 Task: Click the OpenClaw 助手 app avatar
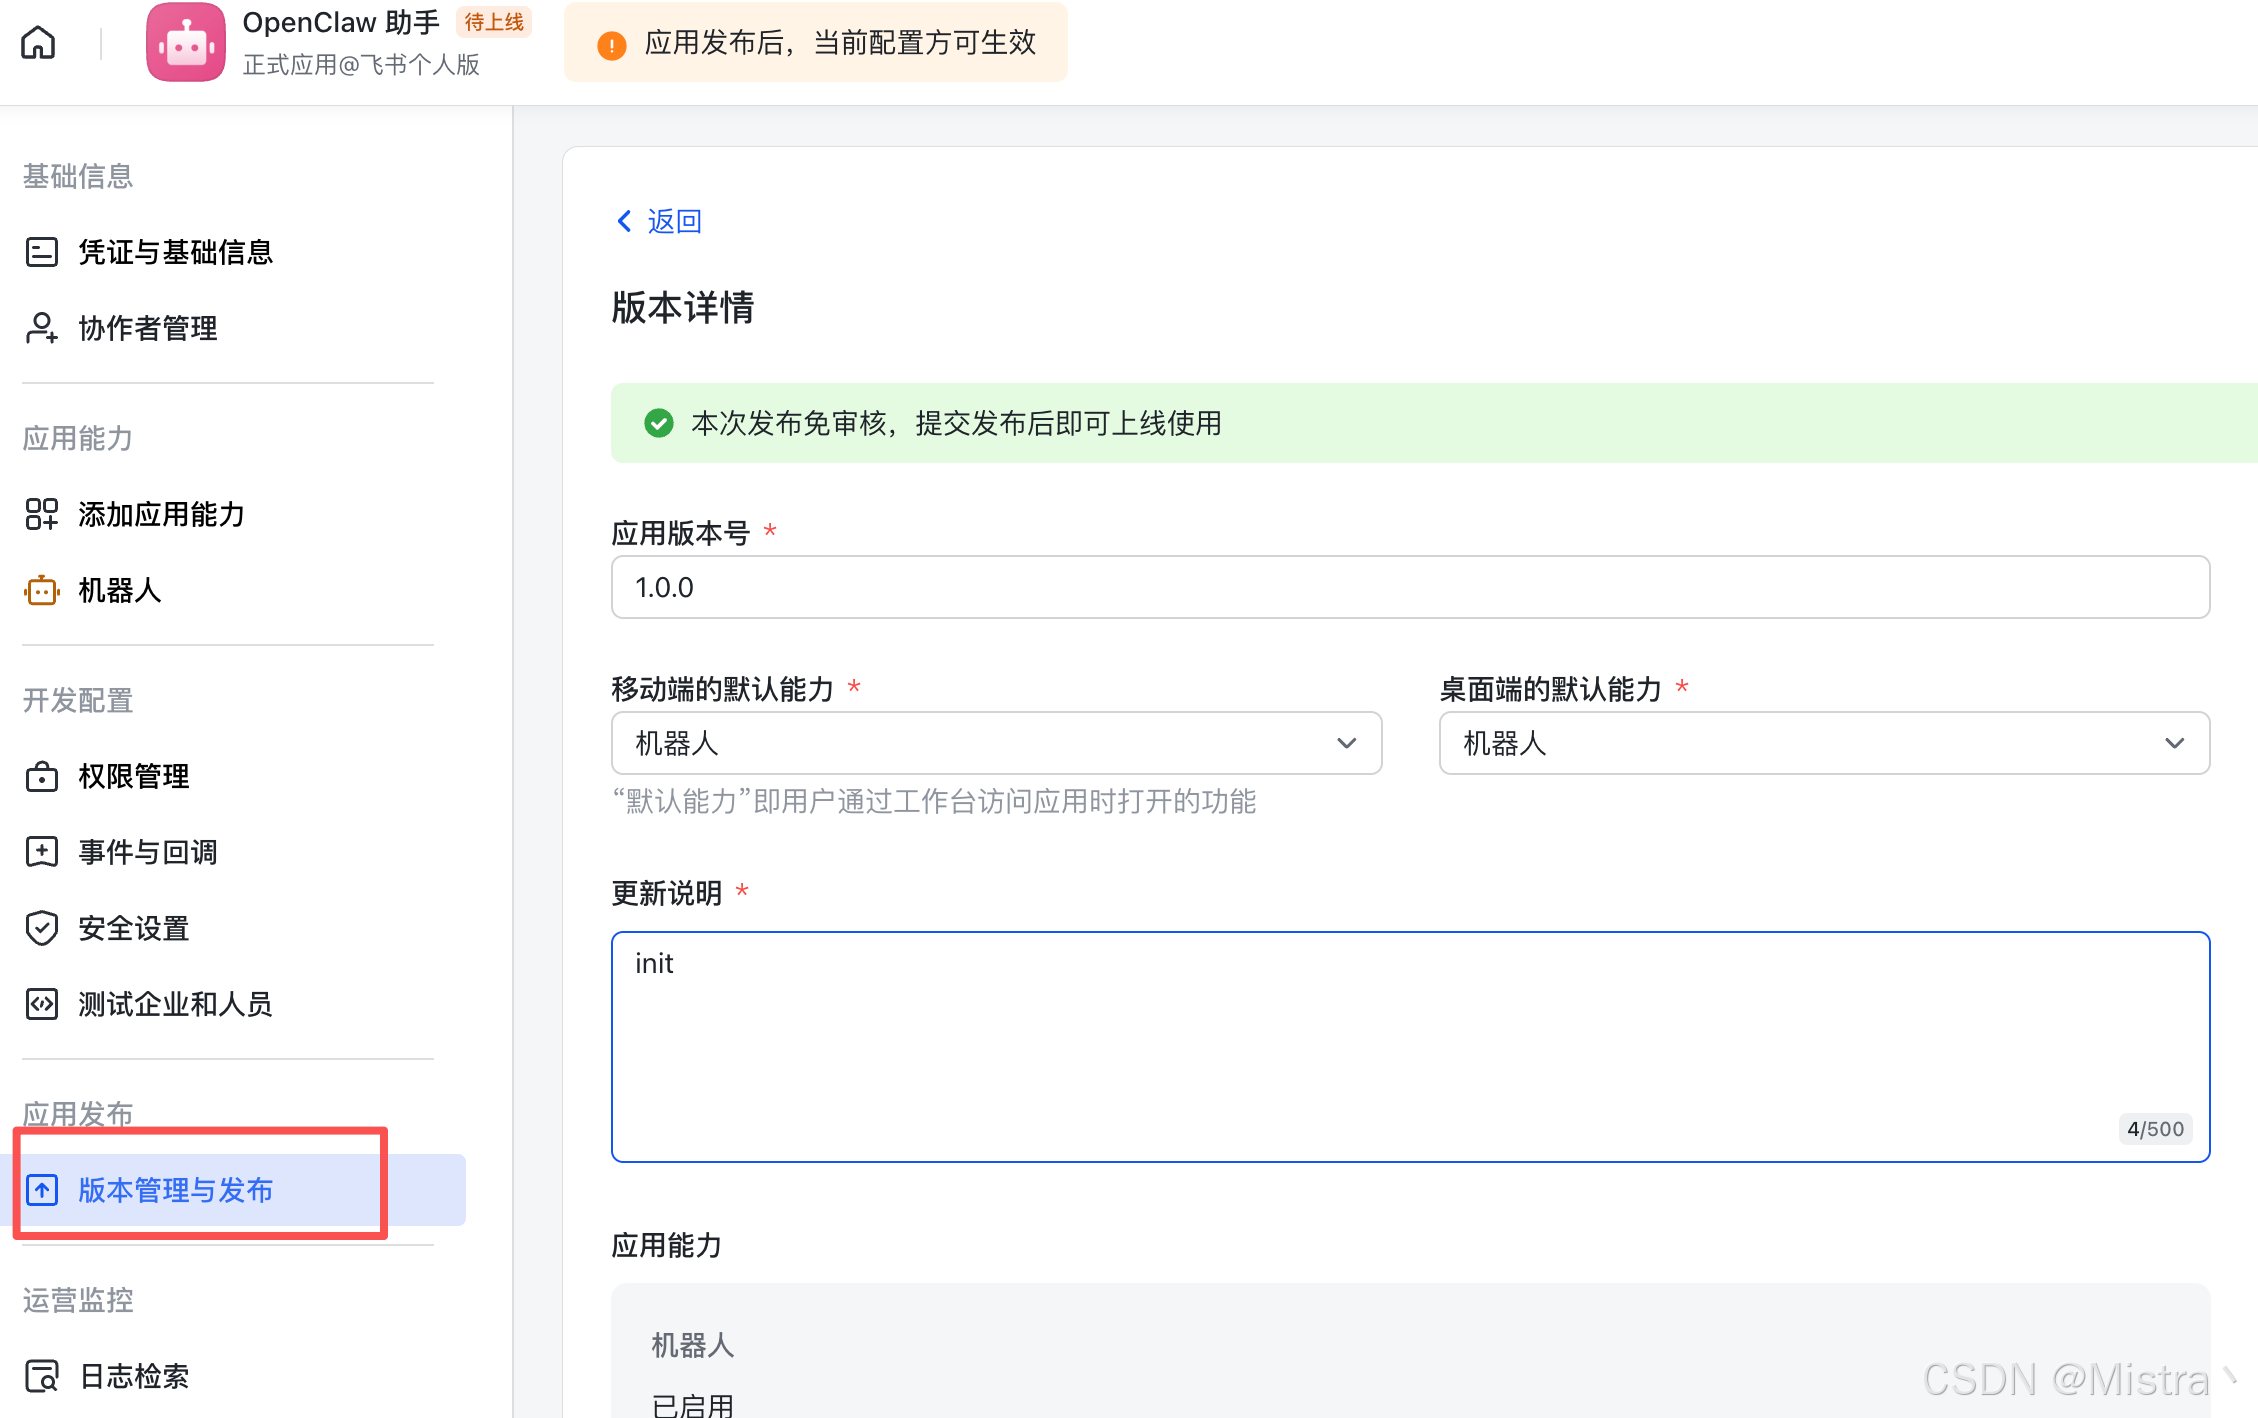point(185,42)
